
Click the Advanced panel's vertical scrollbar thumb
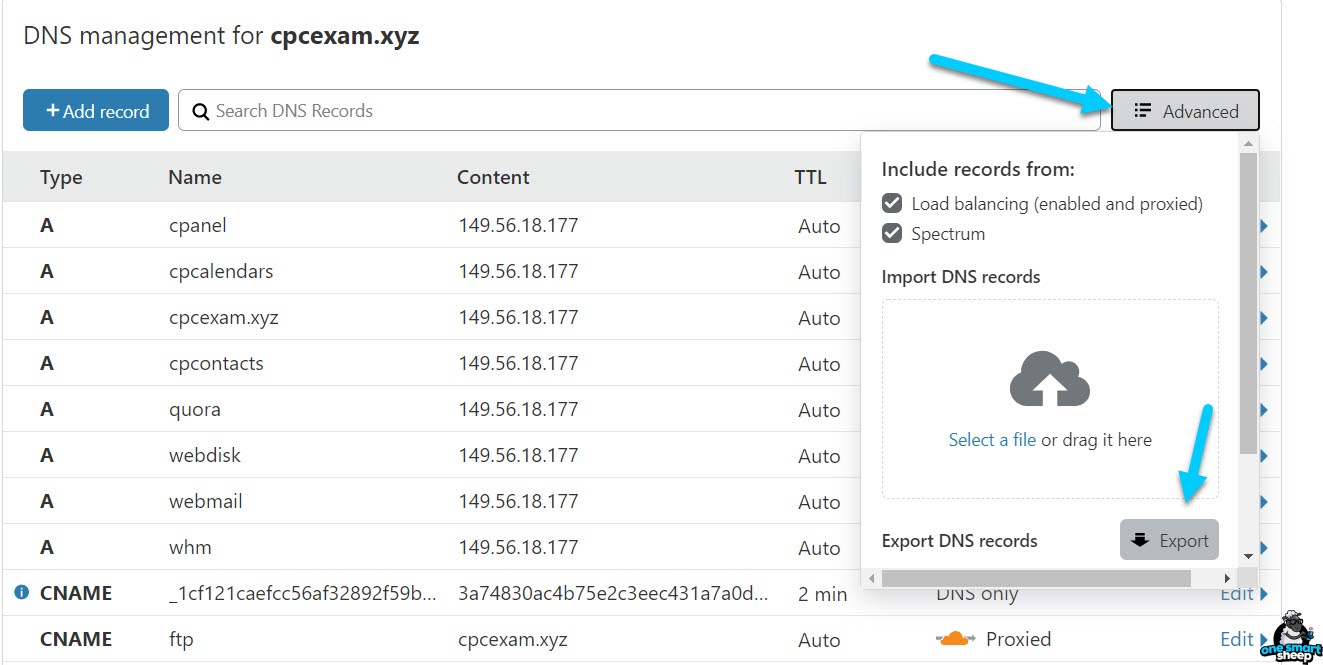point(1248,304)
